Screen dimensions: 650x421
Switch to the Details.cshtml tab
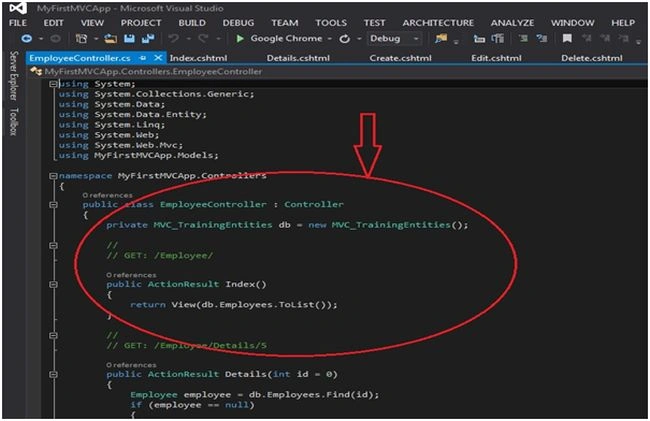298,58
